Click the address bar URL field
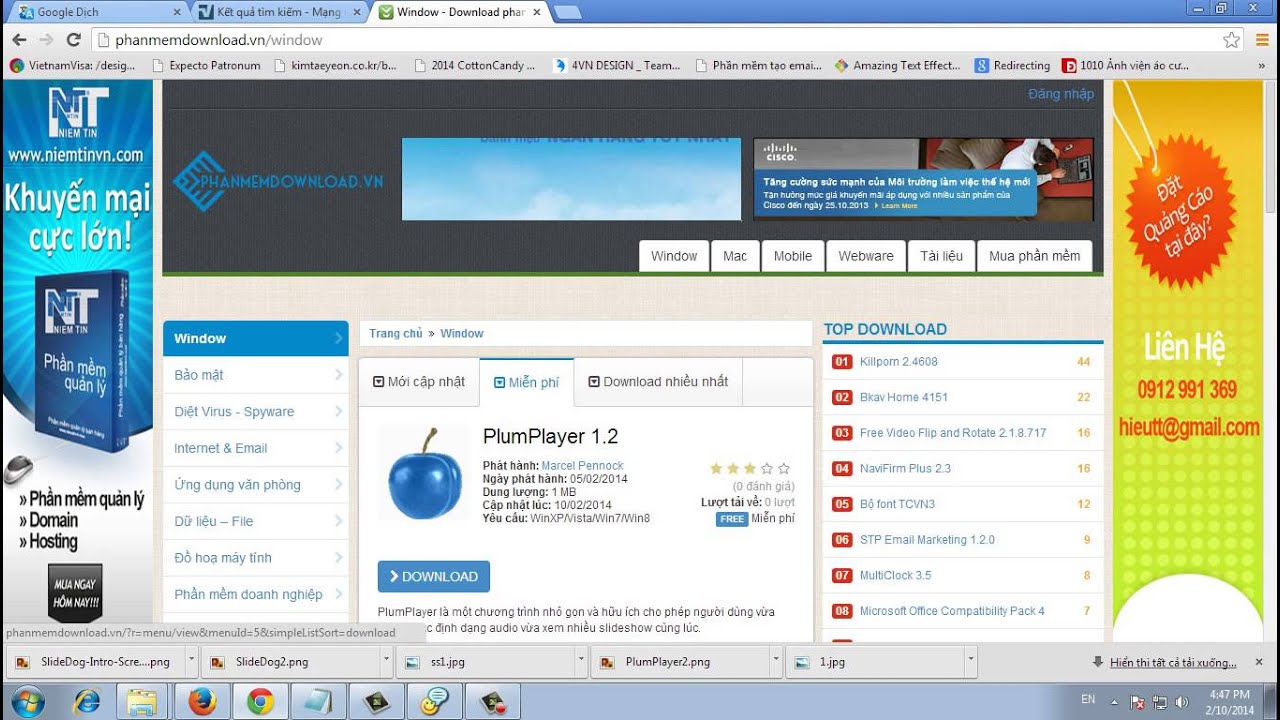The height and width of the screenshot is (720, 1280). [660, 40]
